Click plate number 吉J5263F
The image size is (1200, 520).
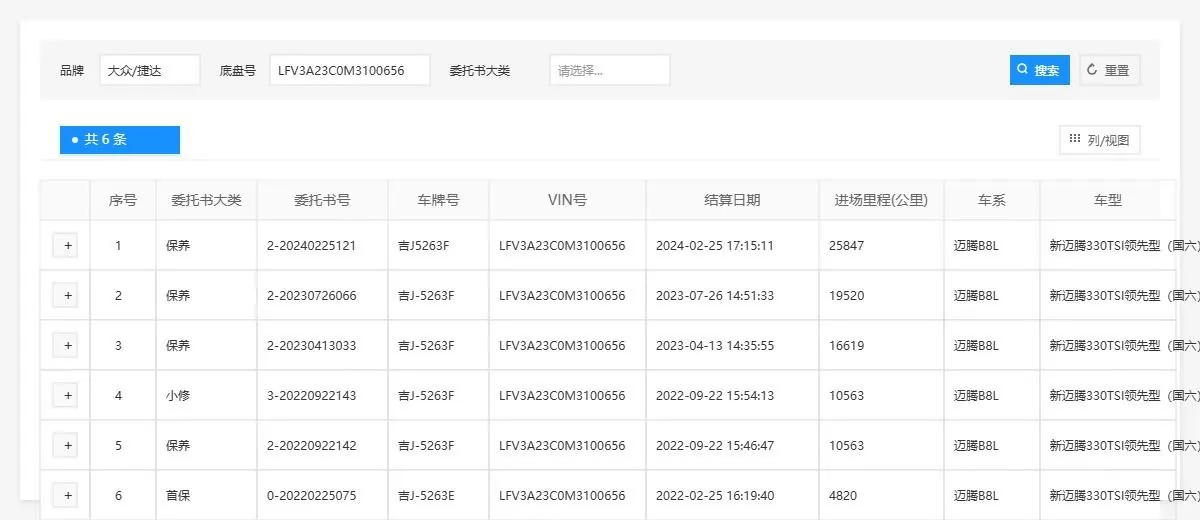tap(424, 246)
